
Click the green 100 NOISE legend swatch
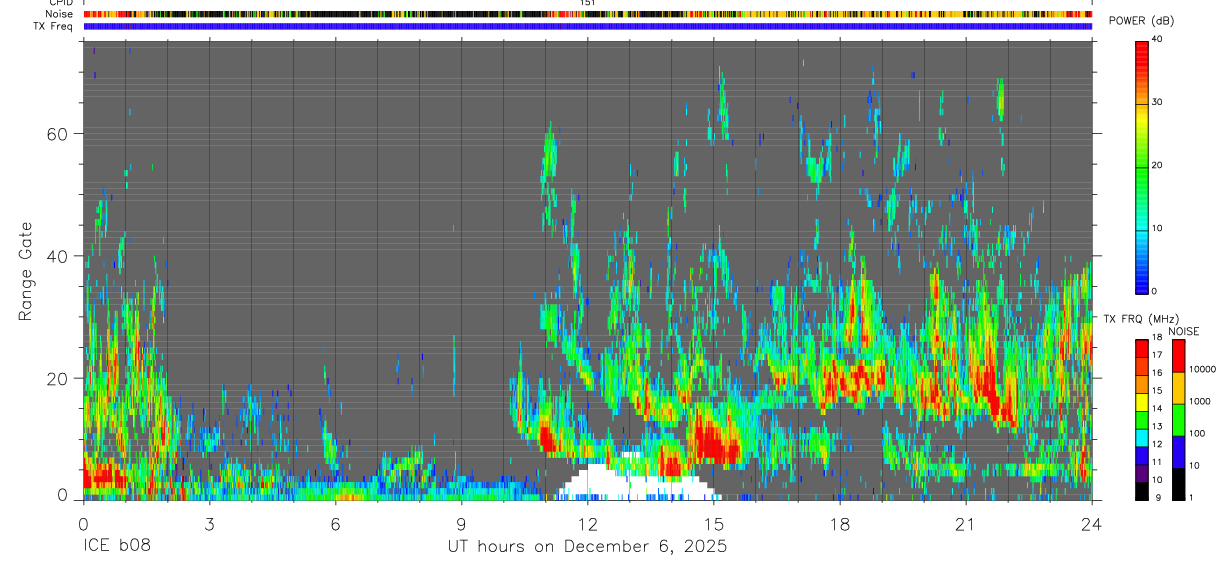[x=1178, y=420]
